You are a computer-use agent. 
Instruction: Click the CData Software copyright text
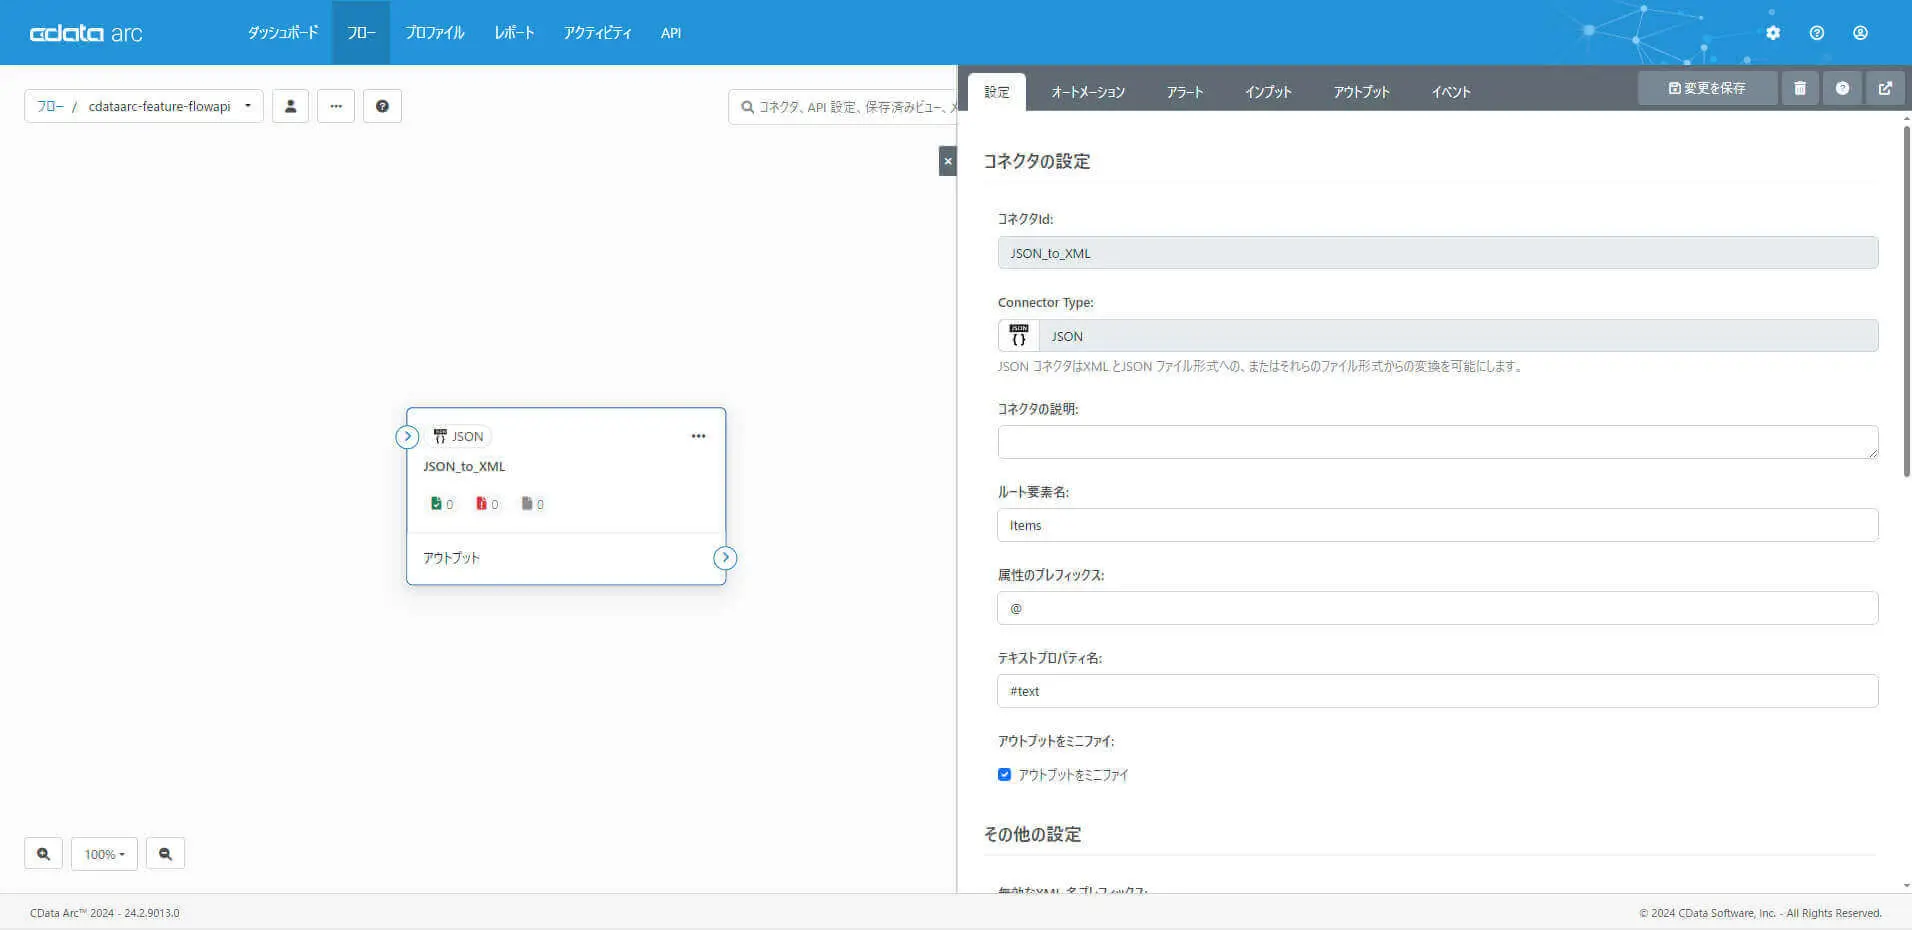(x=1760, y=913)
